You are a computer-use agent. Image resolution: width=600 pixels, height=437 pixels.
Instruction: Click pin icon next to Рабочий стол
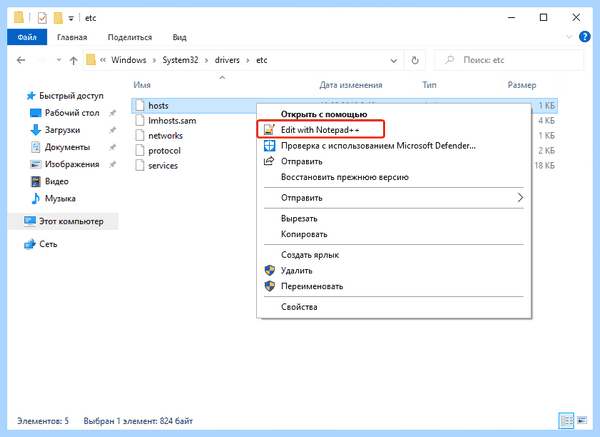(x=112, y=113)
